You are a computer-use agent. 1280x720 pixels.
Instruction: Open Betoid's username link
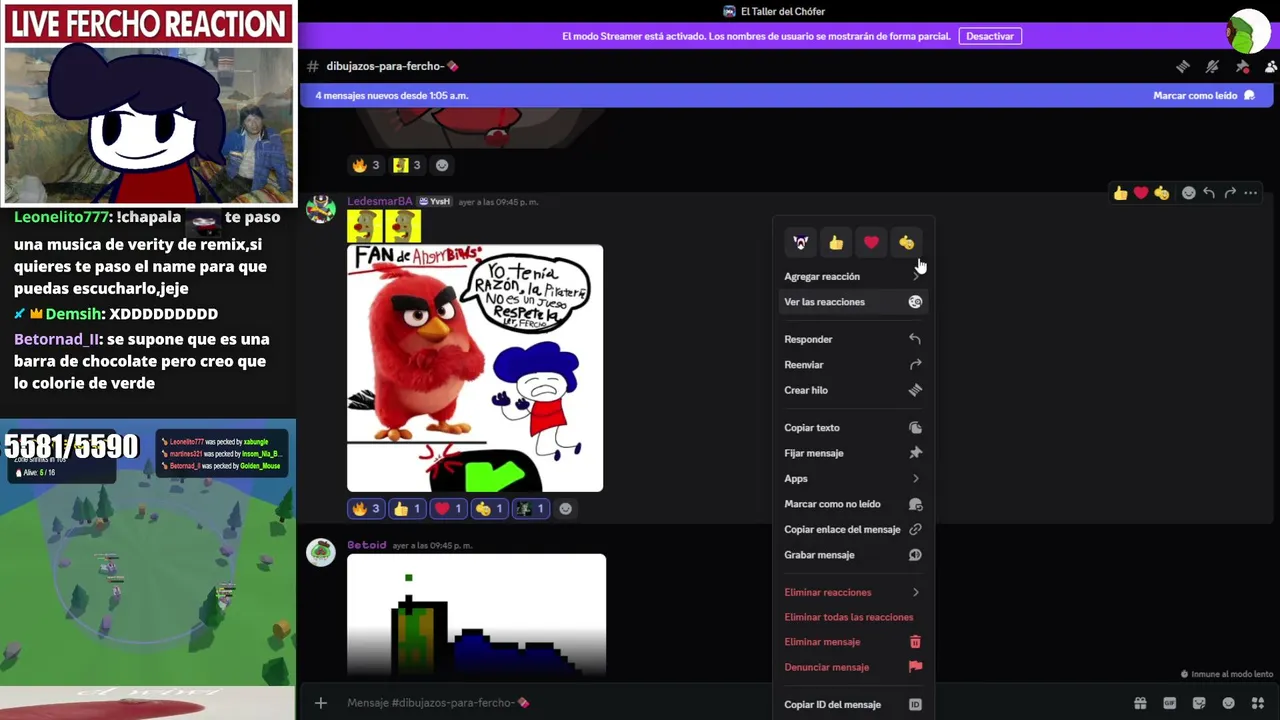tap(366, 545)
